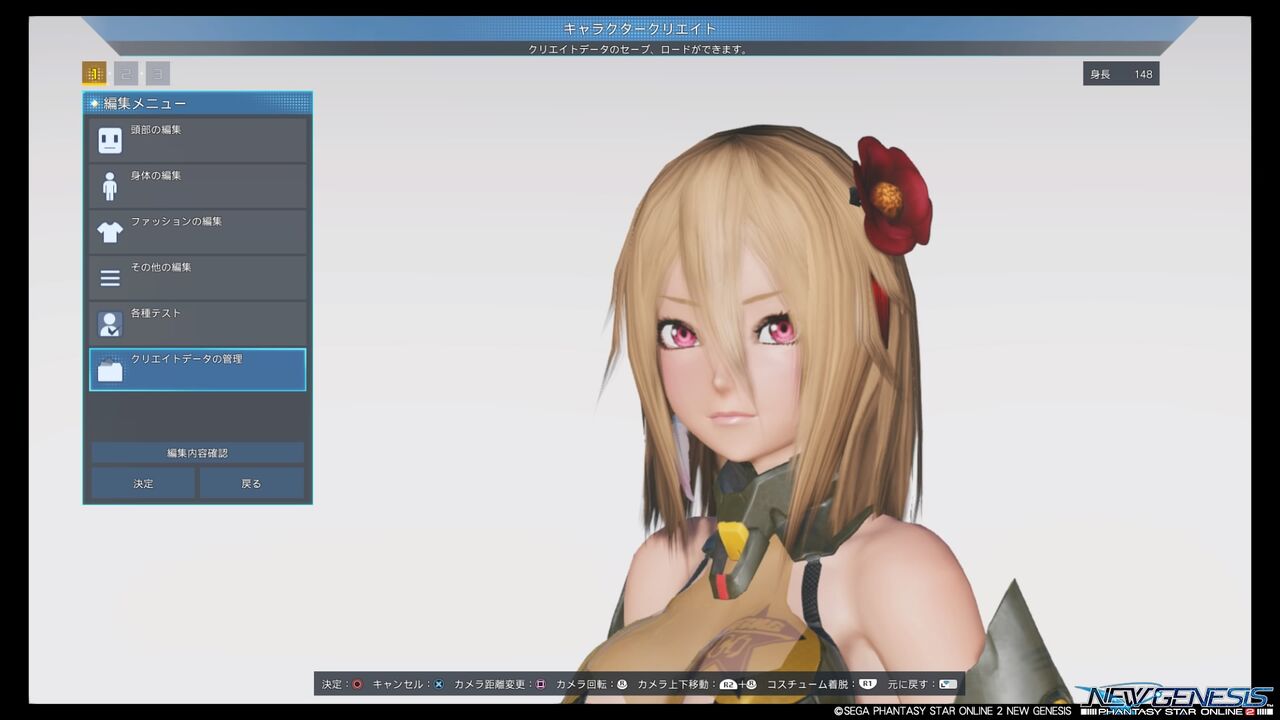
Task: Open the 頭部の編集 menu item
Action: 198,140
